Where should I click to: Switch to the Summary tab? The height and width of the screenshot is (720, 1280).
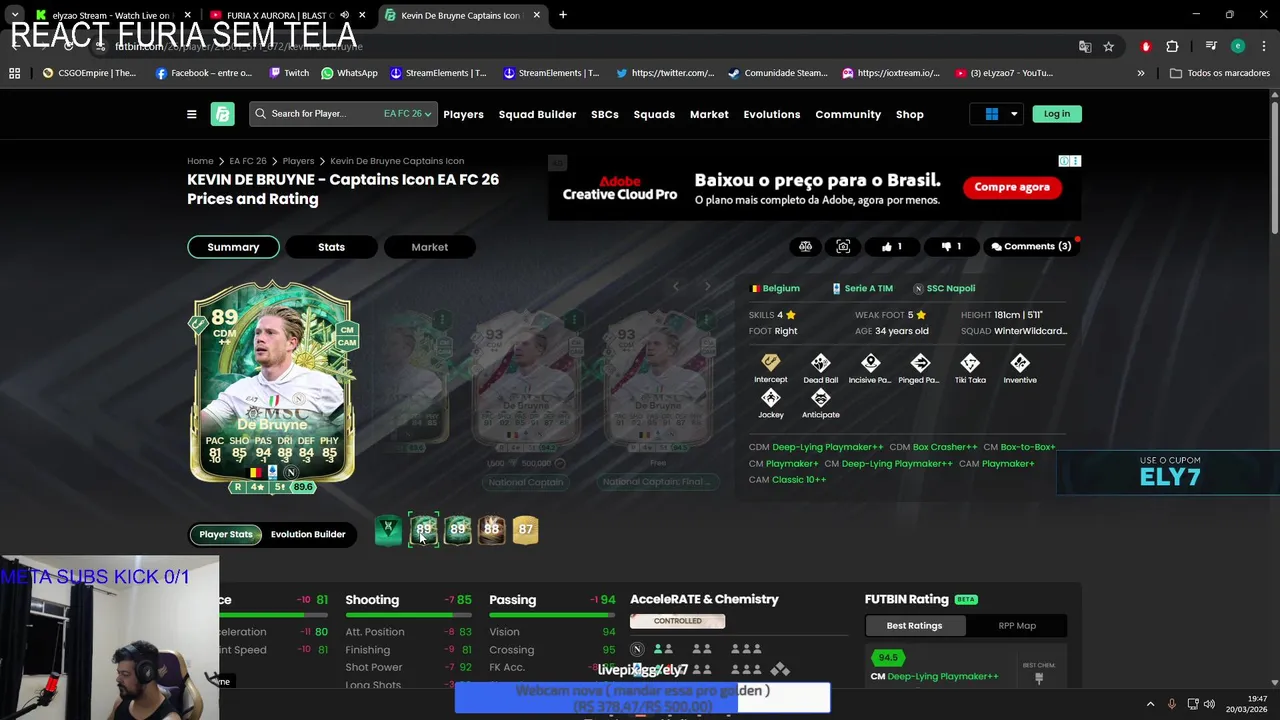coord(233,247)
